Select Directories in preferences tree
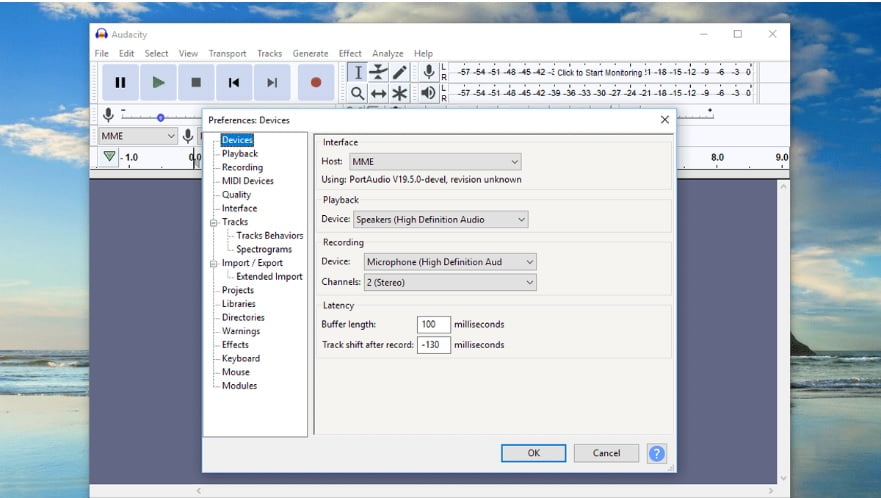Viewport: 881px width, 498px height. (243, 318)
